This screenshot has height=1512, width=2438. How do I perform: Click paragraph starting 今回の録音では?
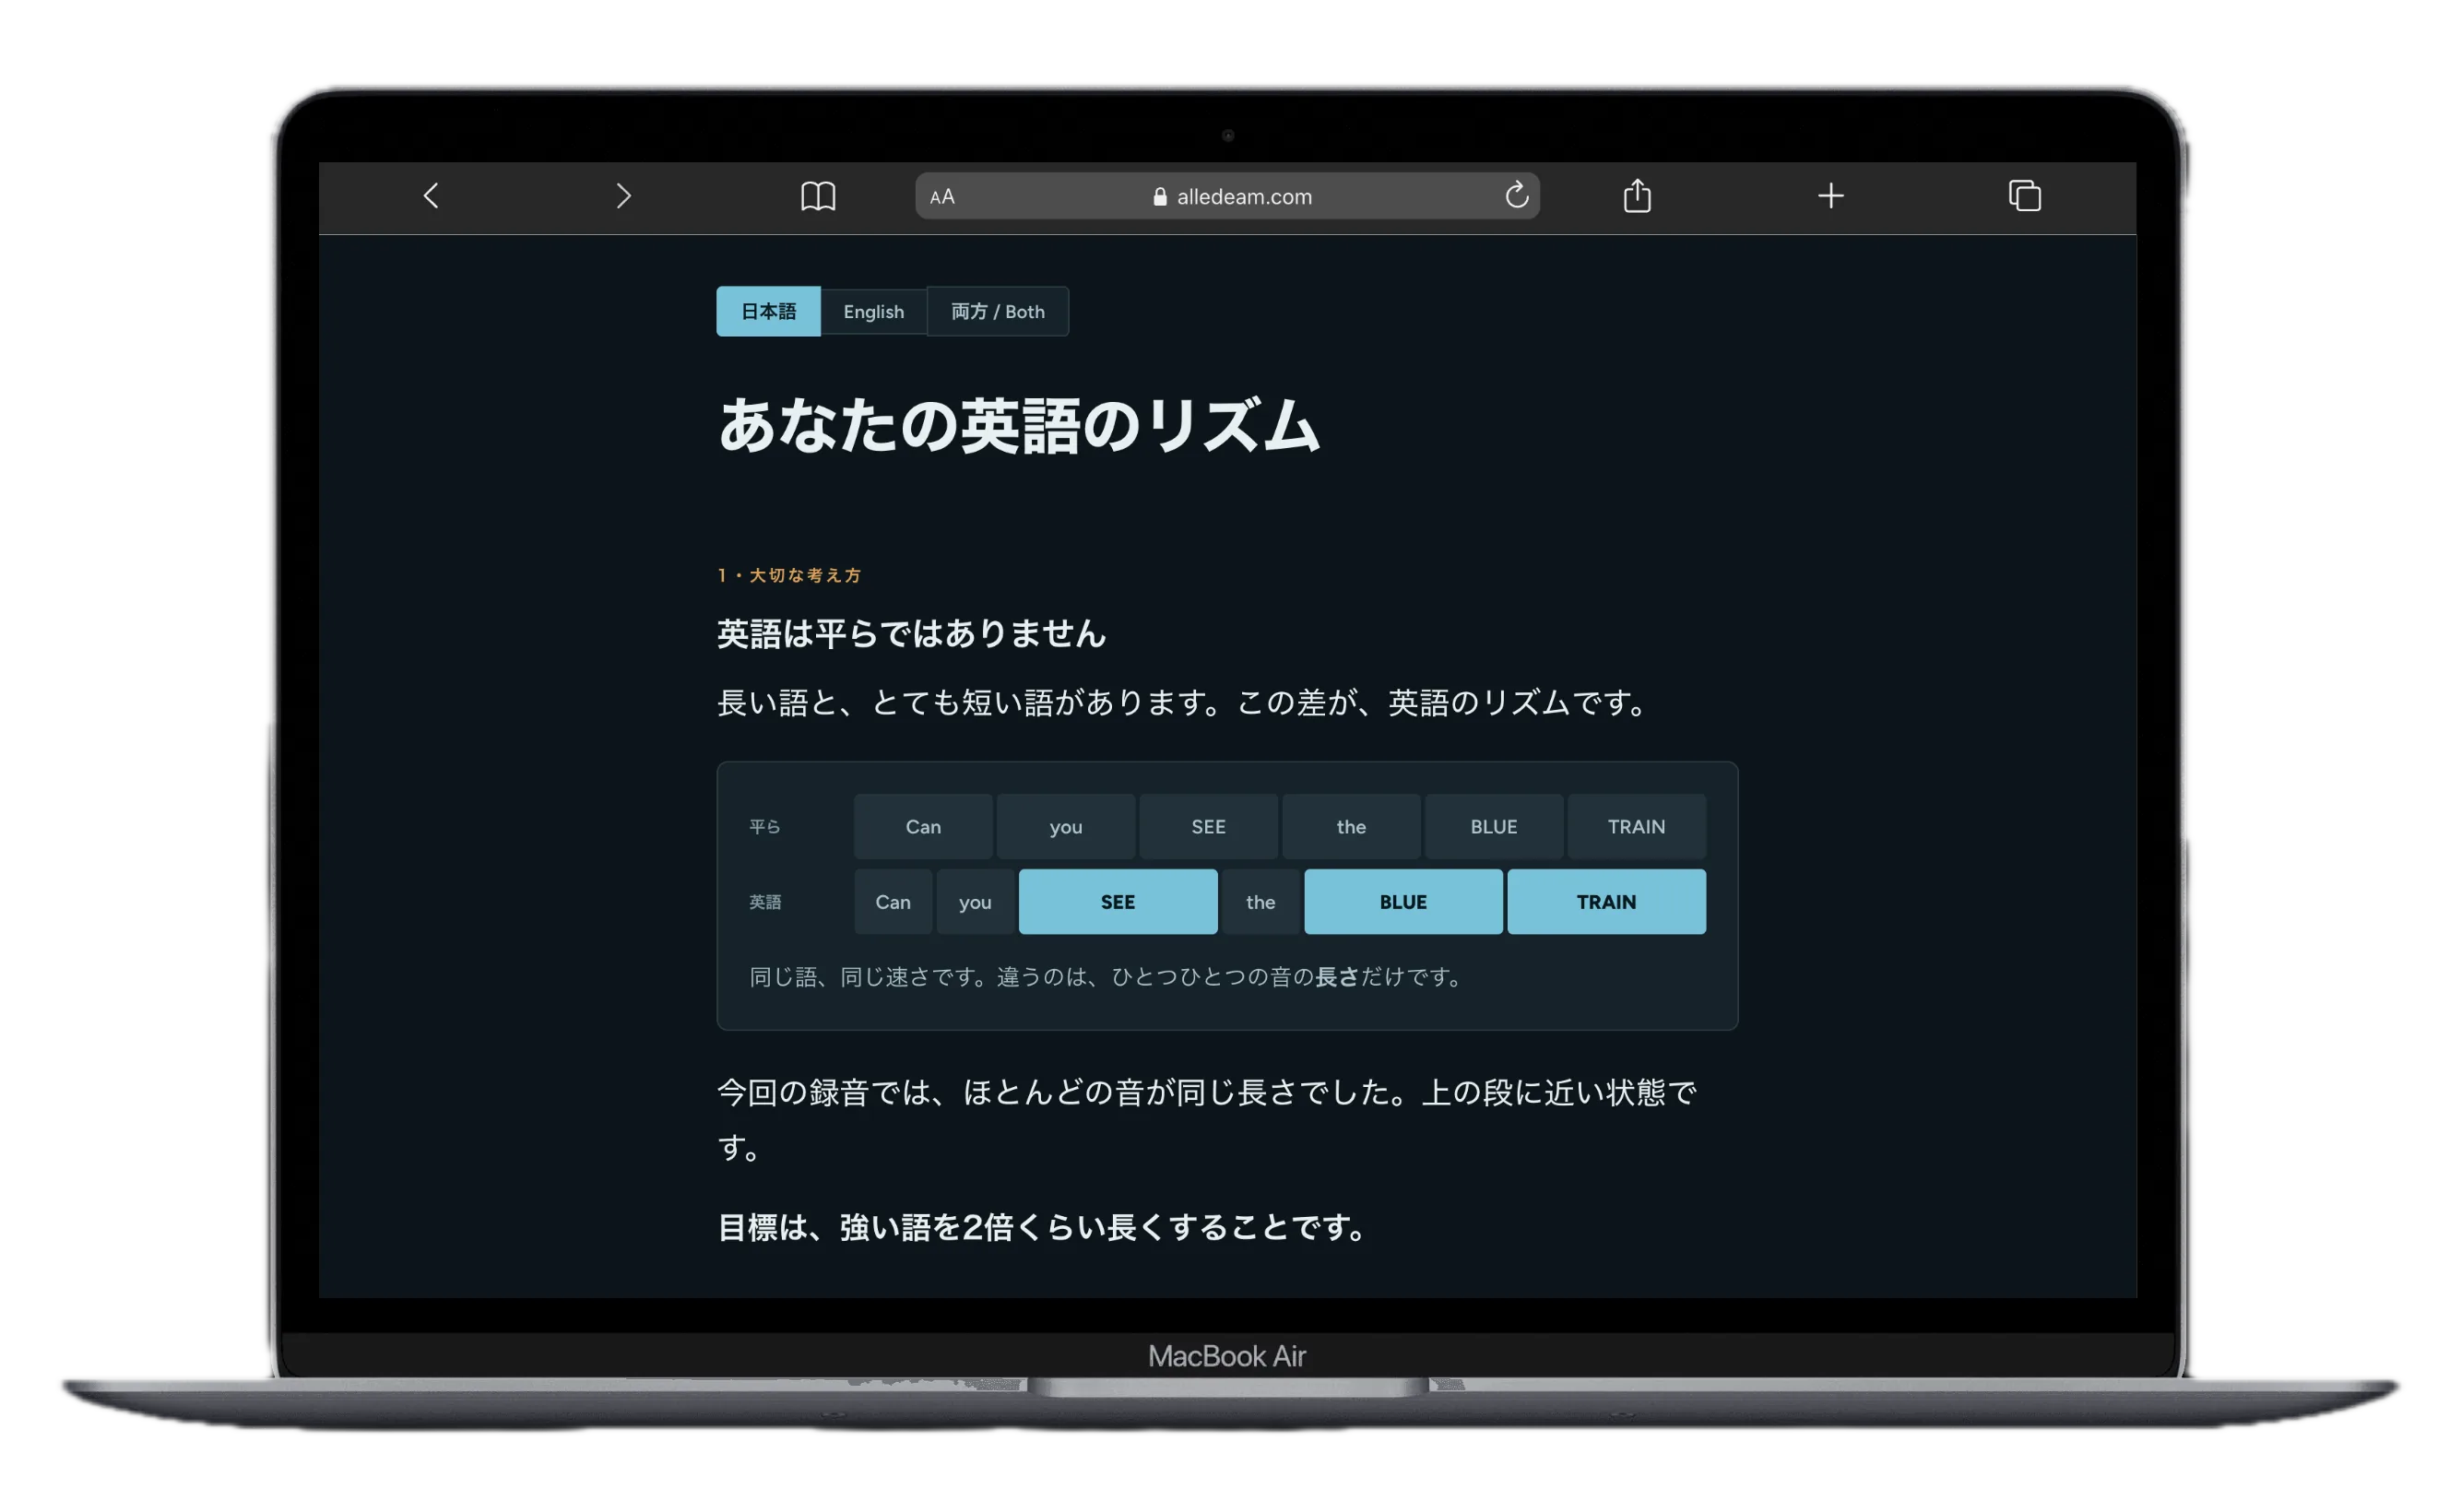click(1206, 1118)
